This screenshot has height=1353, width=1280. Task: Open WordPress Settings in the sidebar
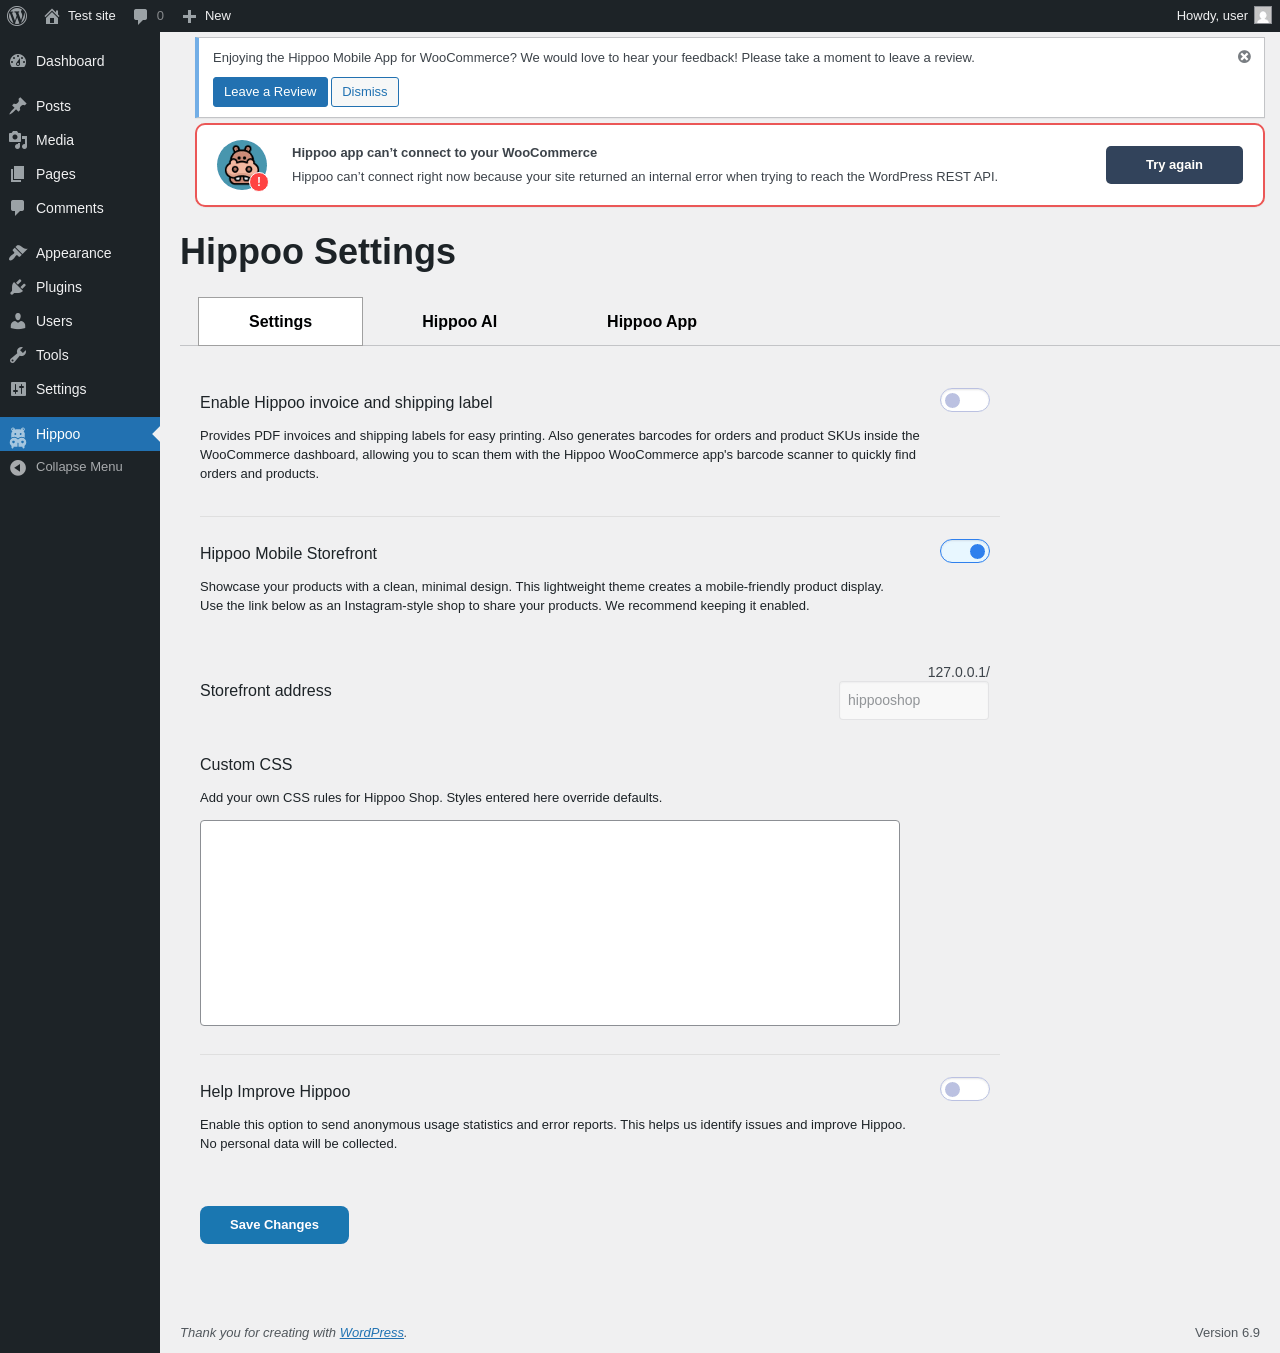[x=80, y=389]
